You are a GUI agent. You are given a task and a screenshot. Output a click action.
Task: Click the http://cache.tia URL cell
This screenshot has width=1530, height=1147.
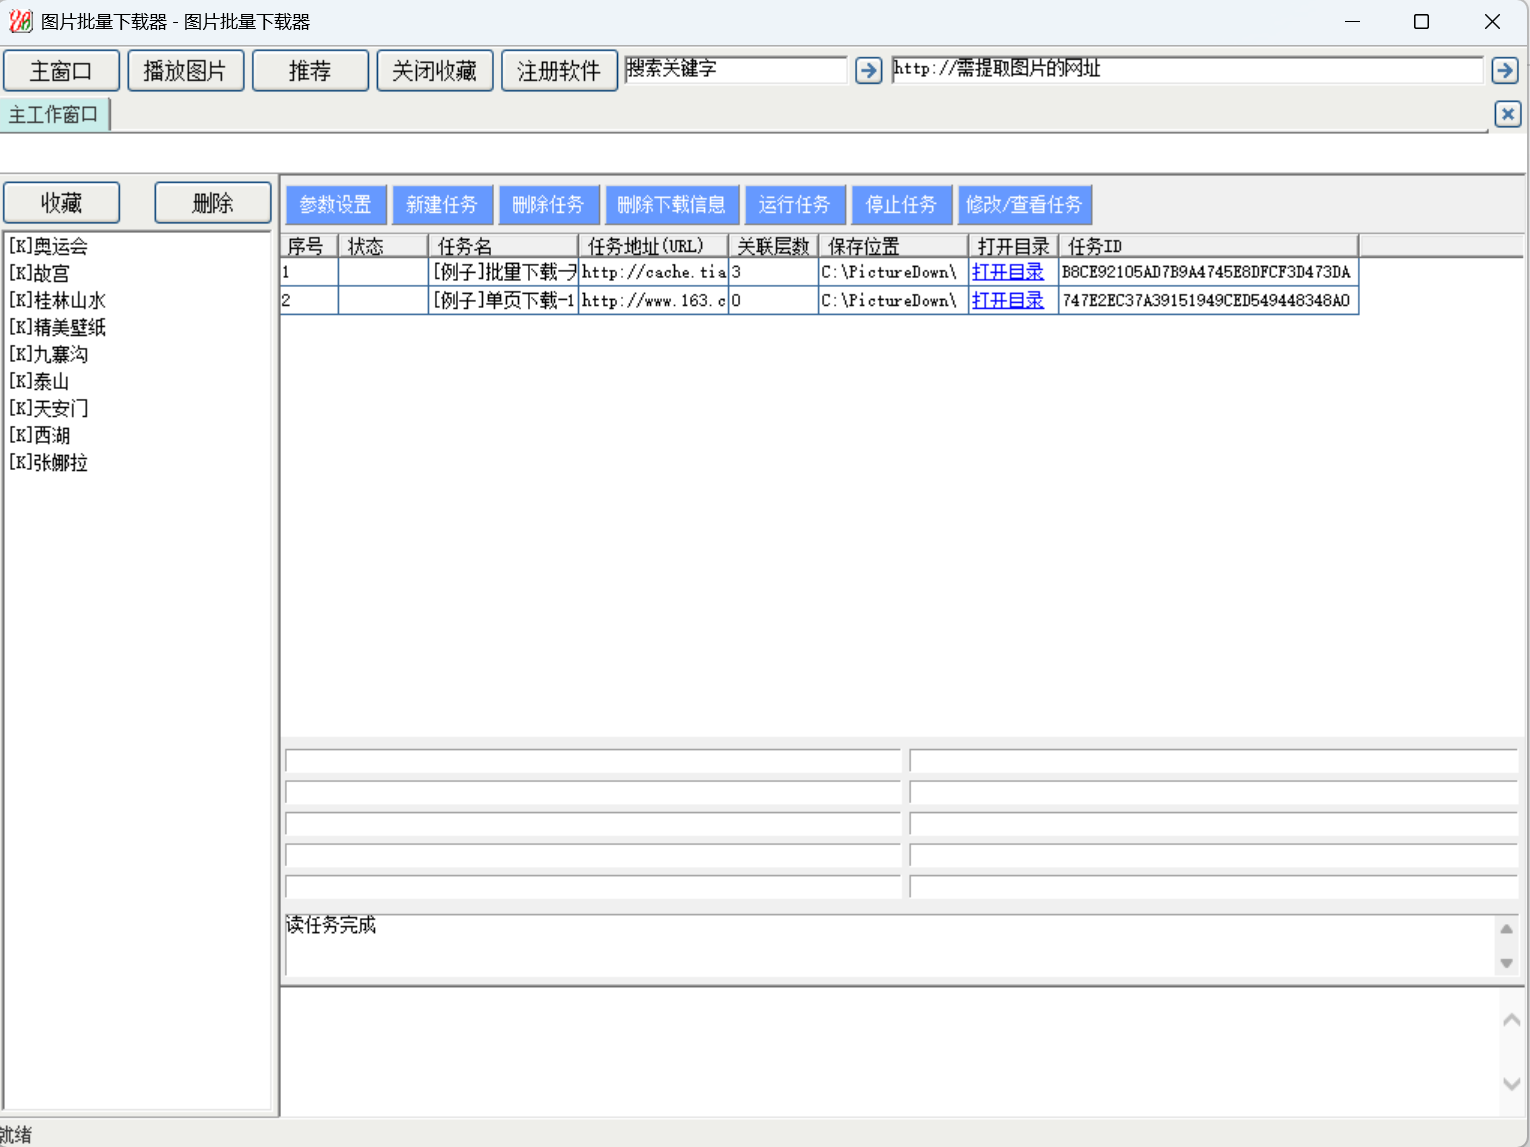click(x=654, y=272)
